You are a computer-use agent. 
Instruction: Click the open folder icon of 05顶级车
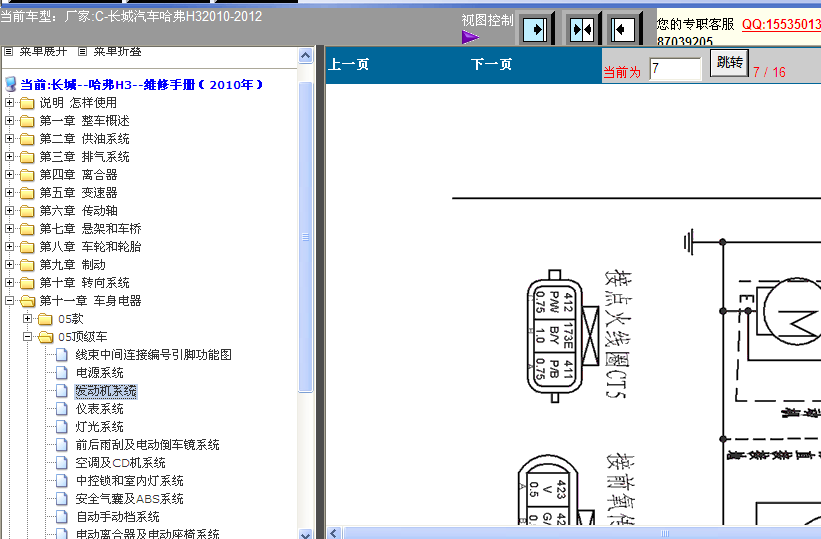(x=46, y=337)
